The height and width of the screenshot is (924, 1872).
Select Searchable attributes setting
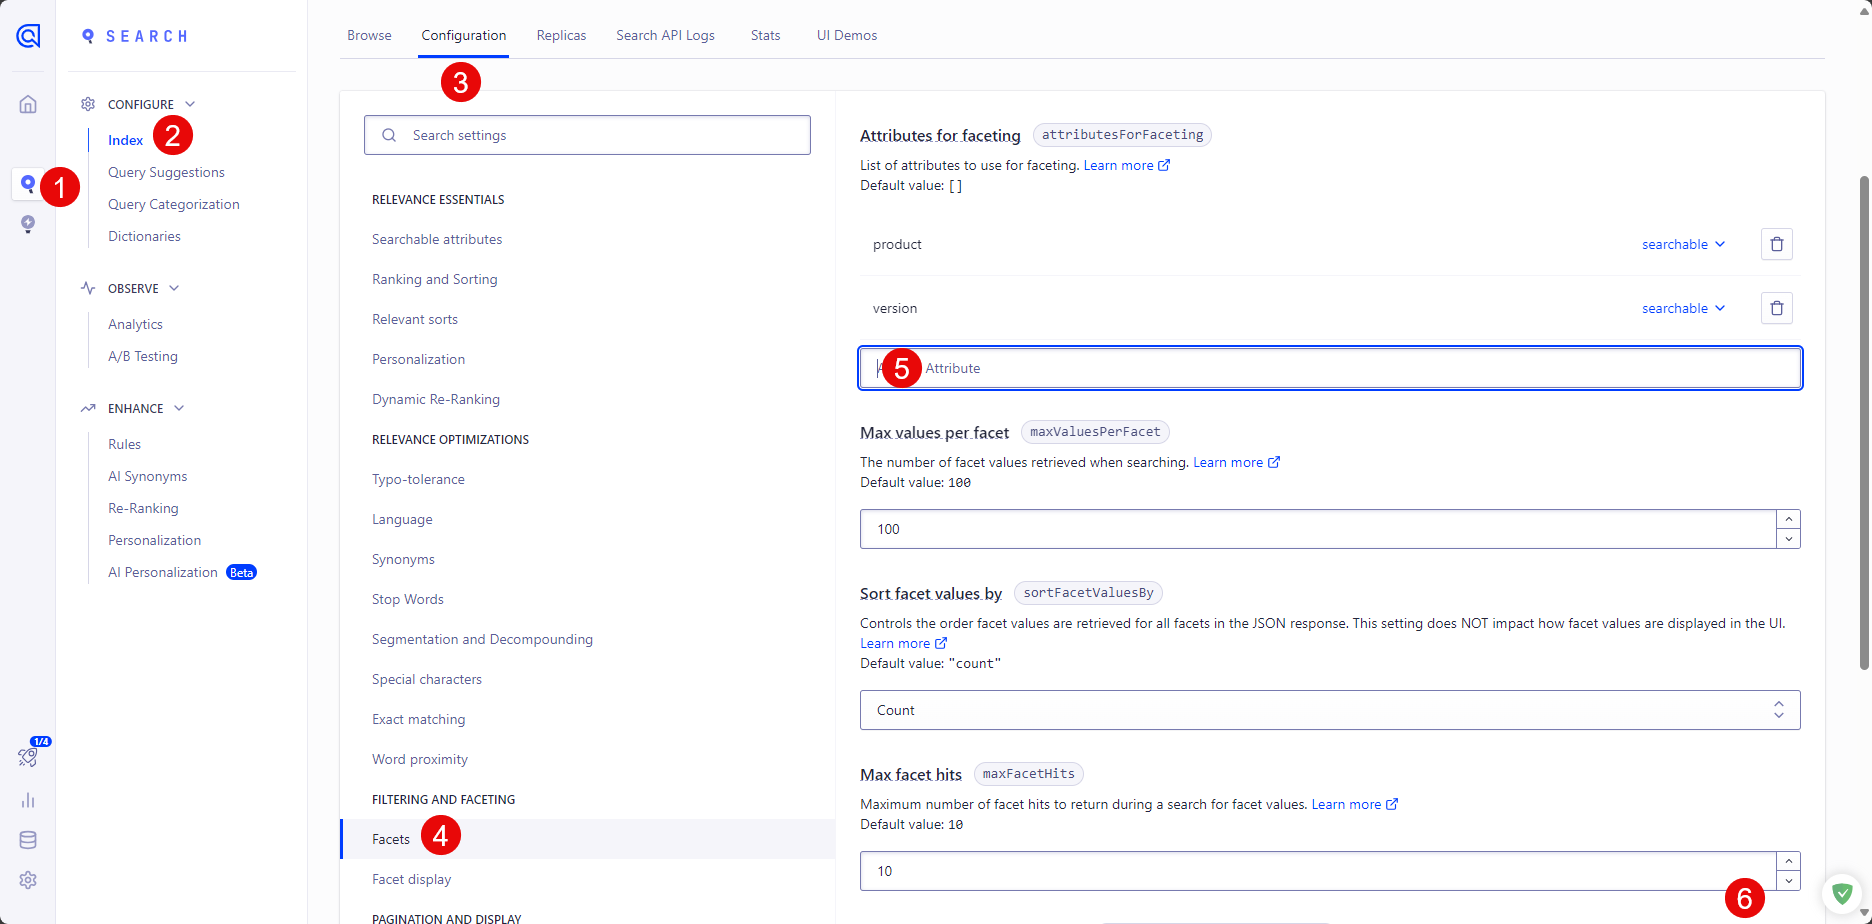(437, 239)
